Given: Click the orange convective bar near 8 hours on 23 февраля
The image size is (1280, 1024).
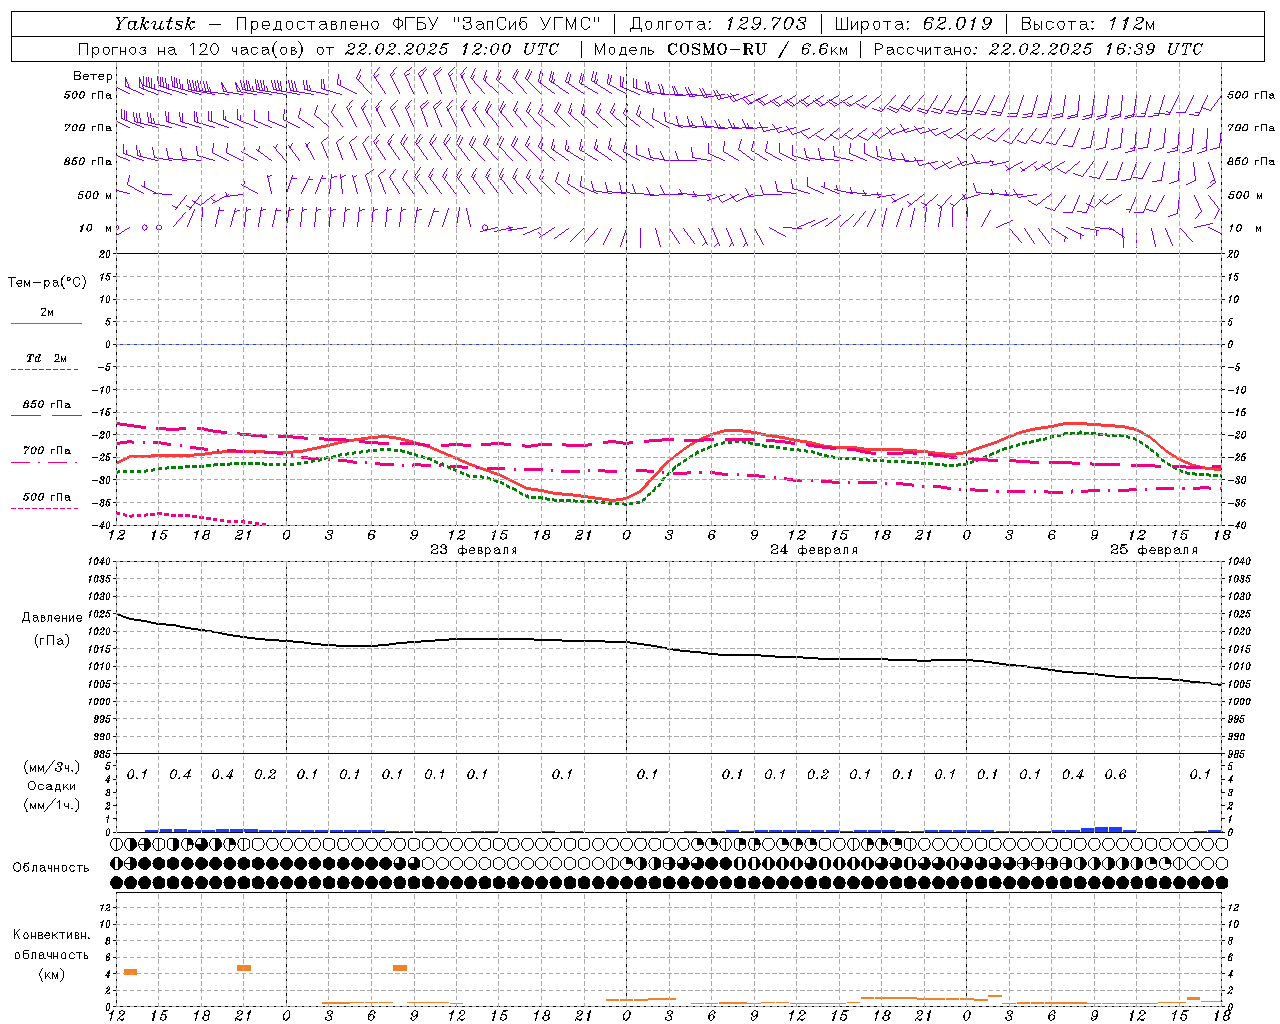Looking at the screenshot, I should (400, 968).
